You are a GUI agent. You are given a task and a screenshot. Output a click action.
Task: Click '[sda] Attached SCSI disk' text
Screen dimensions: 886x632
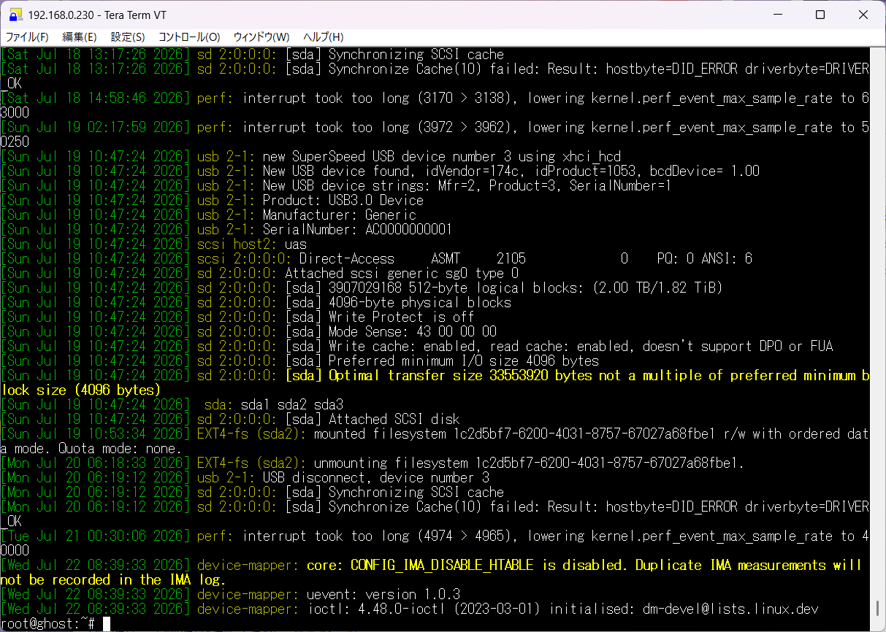(372, 420)
